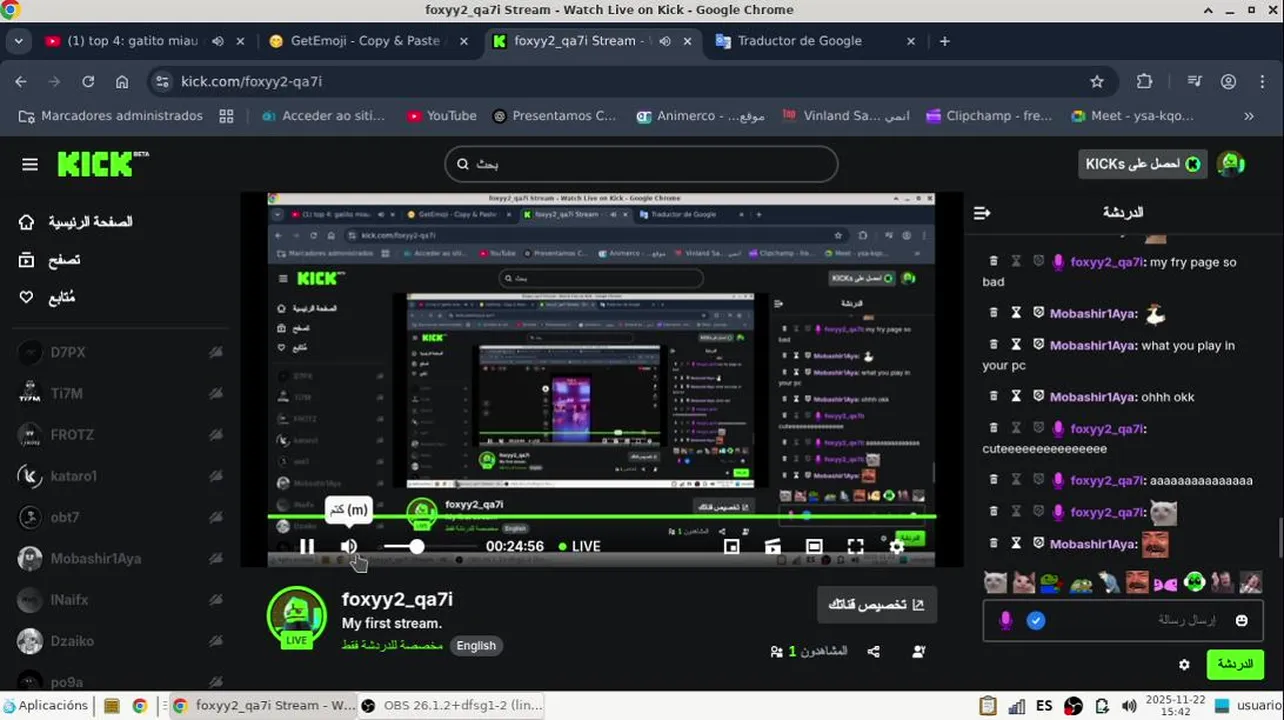This screenshot has height=720, width=1284.
Task: Open the Aplicacións menu in the taskbar
Action: pos(46,705)
